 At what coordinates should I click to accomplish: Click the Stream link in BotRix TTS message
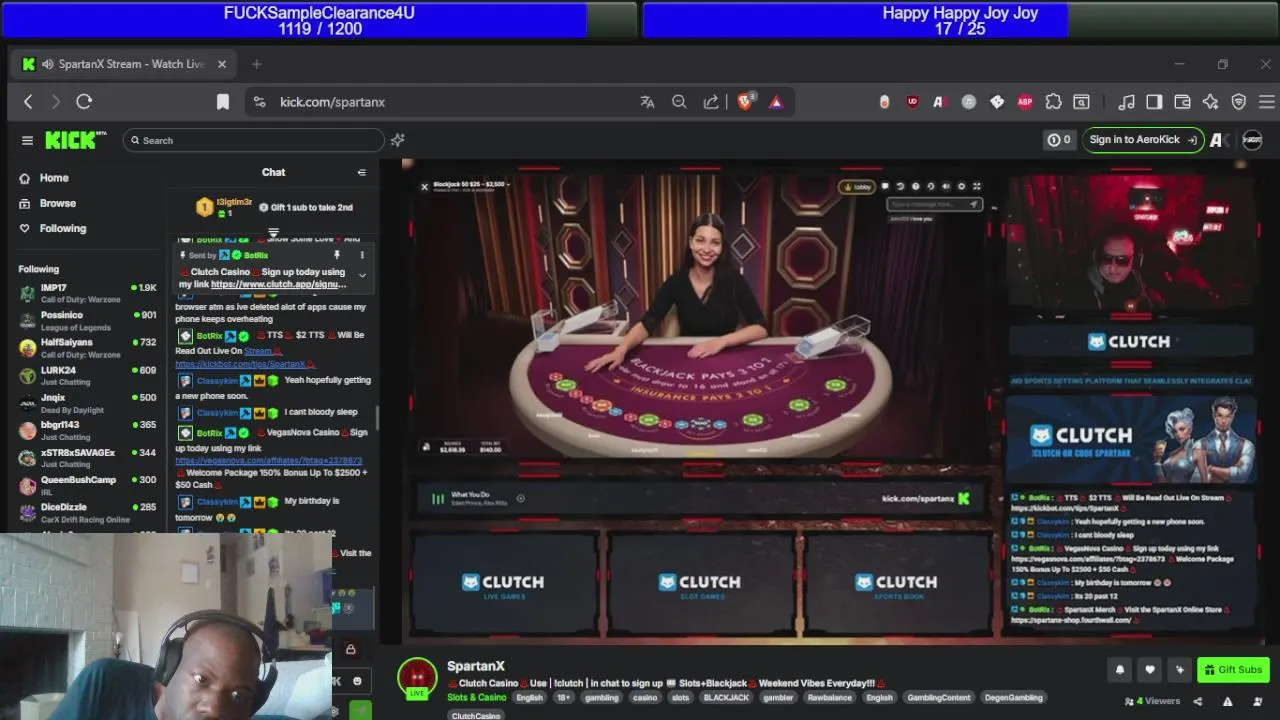(x=258, y=351)
